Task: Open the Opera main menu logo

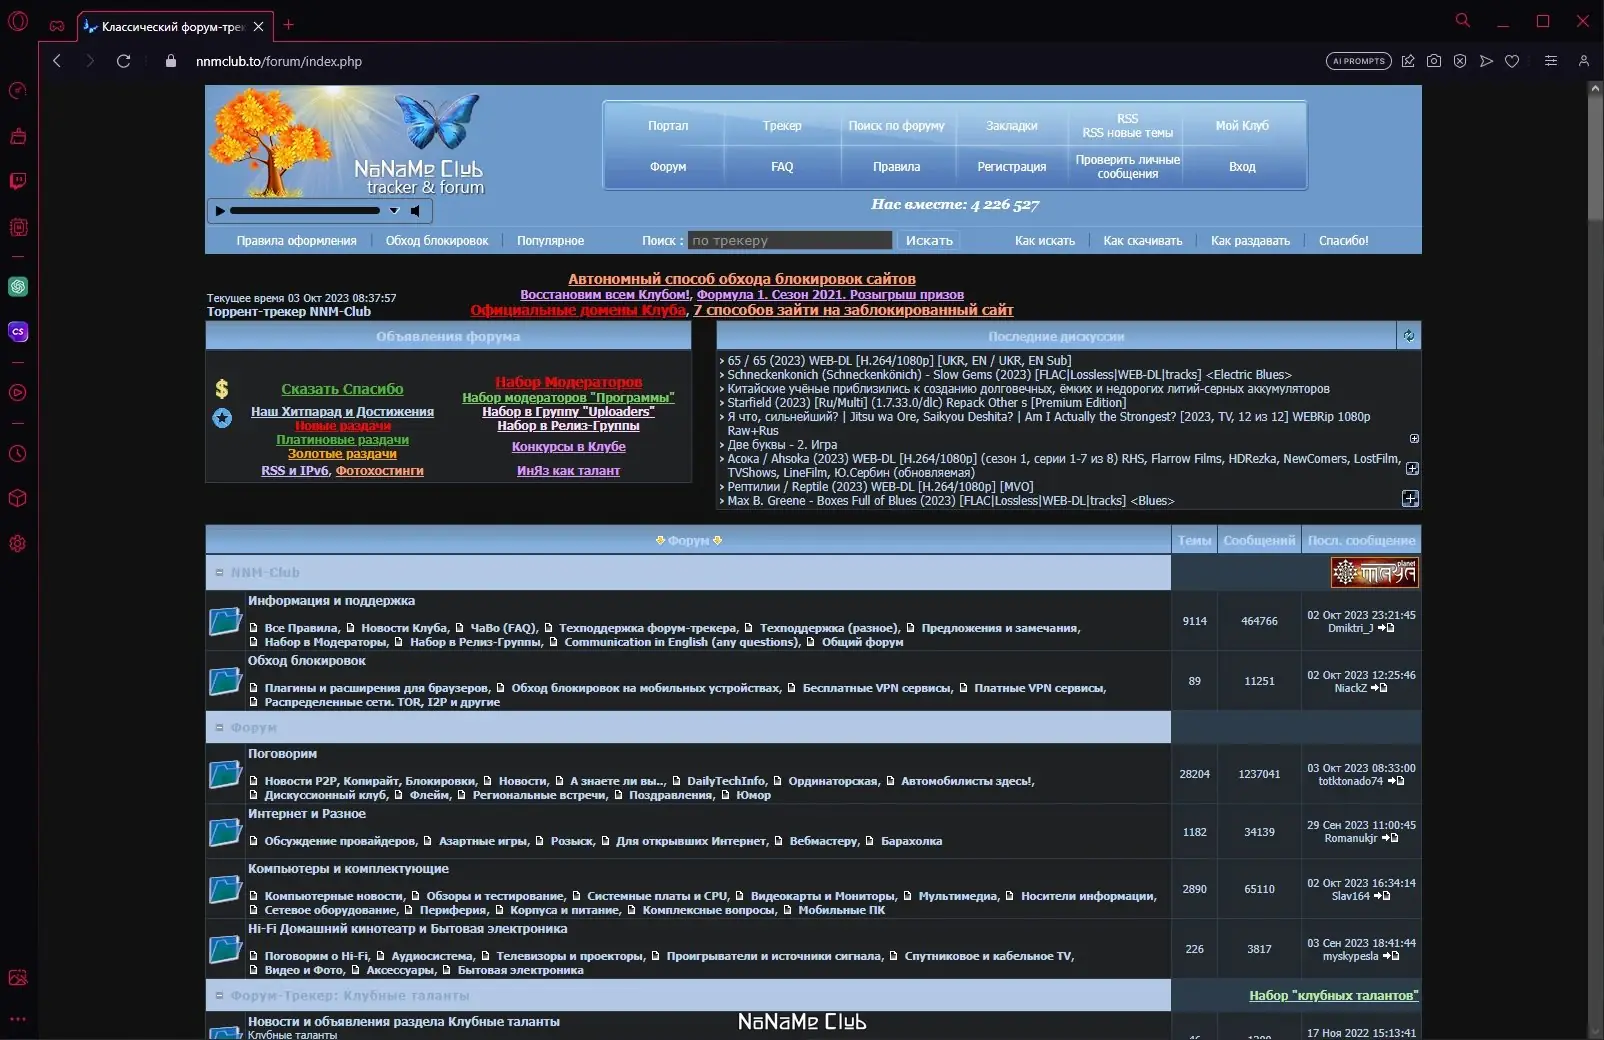Action: pos(18,21)
